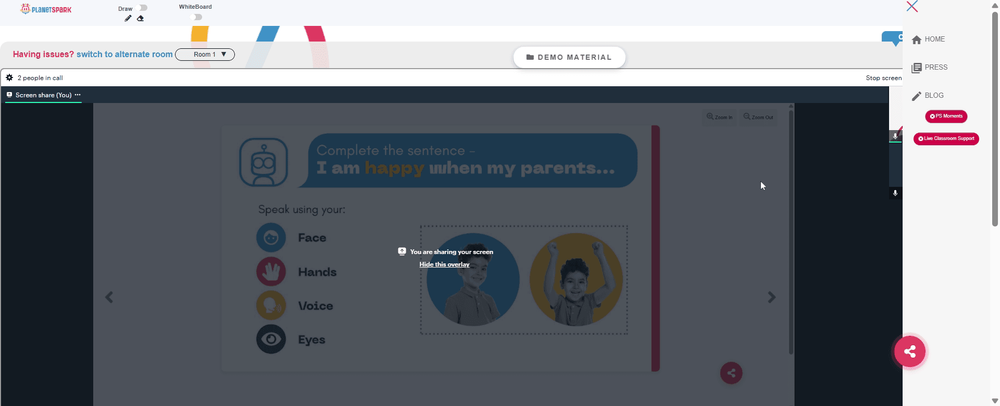Click the PlanetSpark logo
The image size is (1000, 406).
[46, 9]
